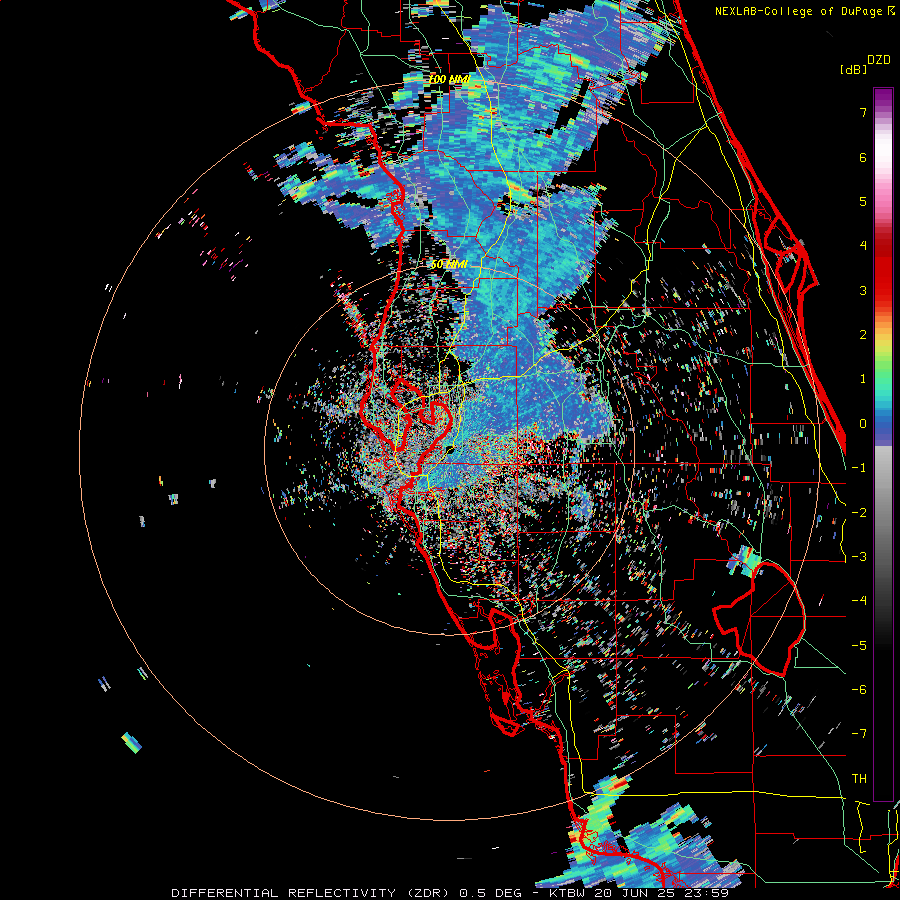This screenshot has height=900, width=900.
Task: Click the (ZDR) abbreviation in the caption
Action: (x=426, y=893)
